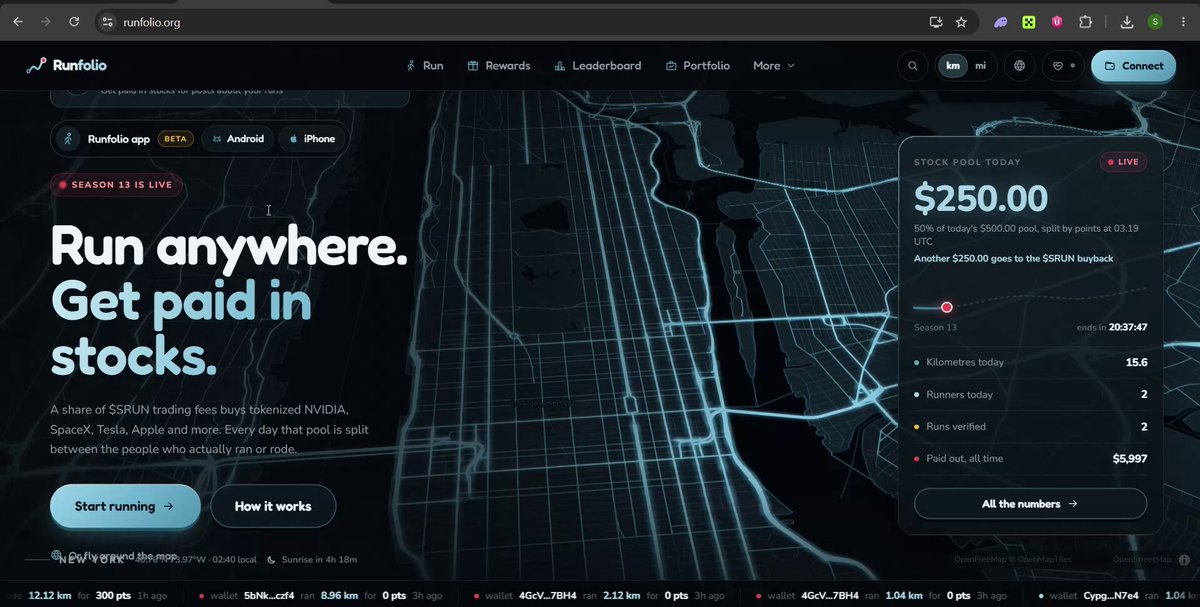
Task: Select the Paid out, all time row
Action: click(x=1030, y=458)
